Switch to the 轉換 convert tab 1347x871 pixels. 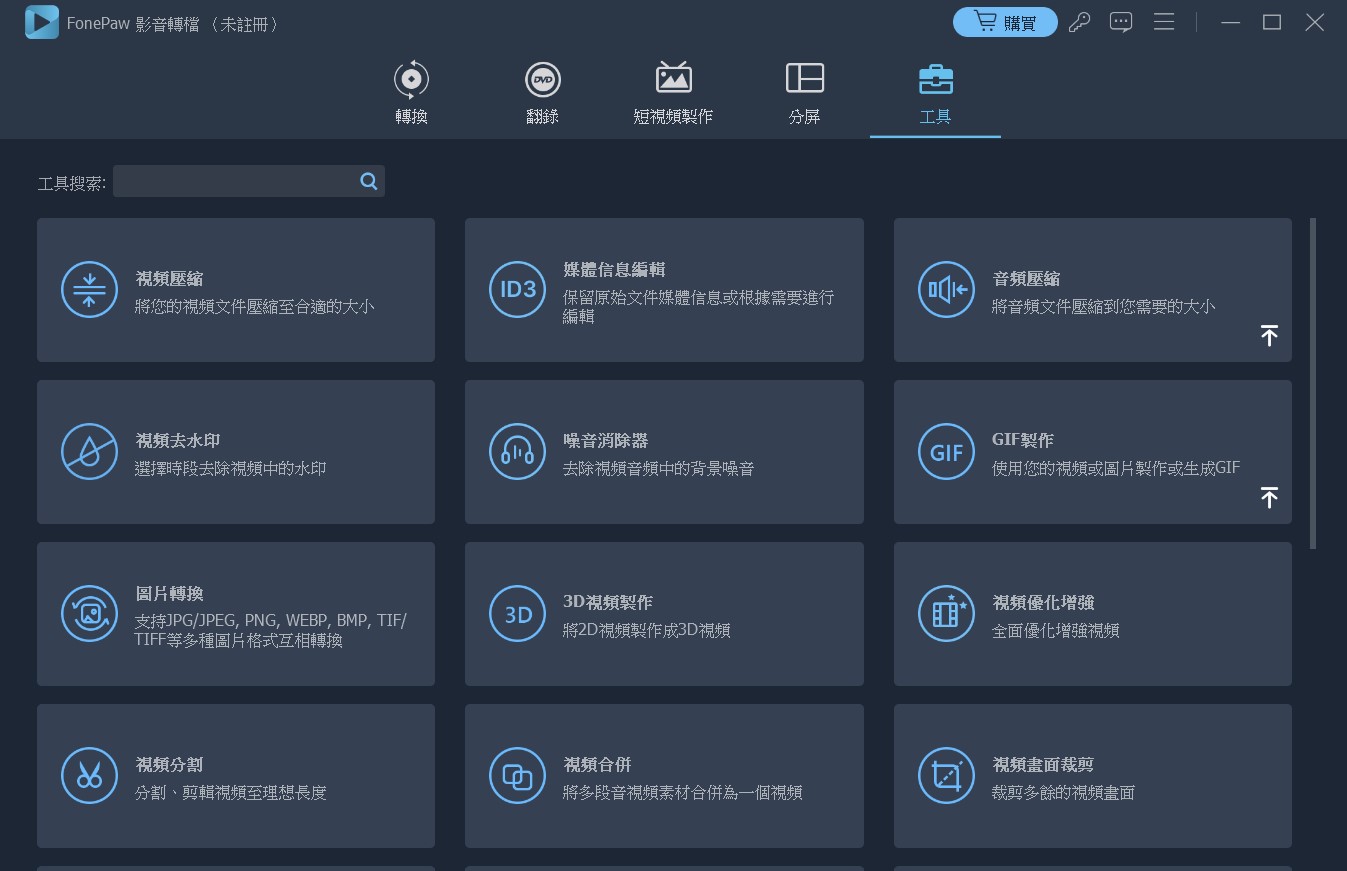click(x=410, y=90)
